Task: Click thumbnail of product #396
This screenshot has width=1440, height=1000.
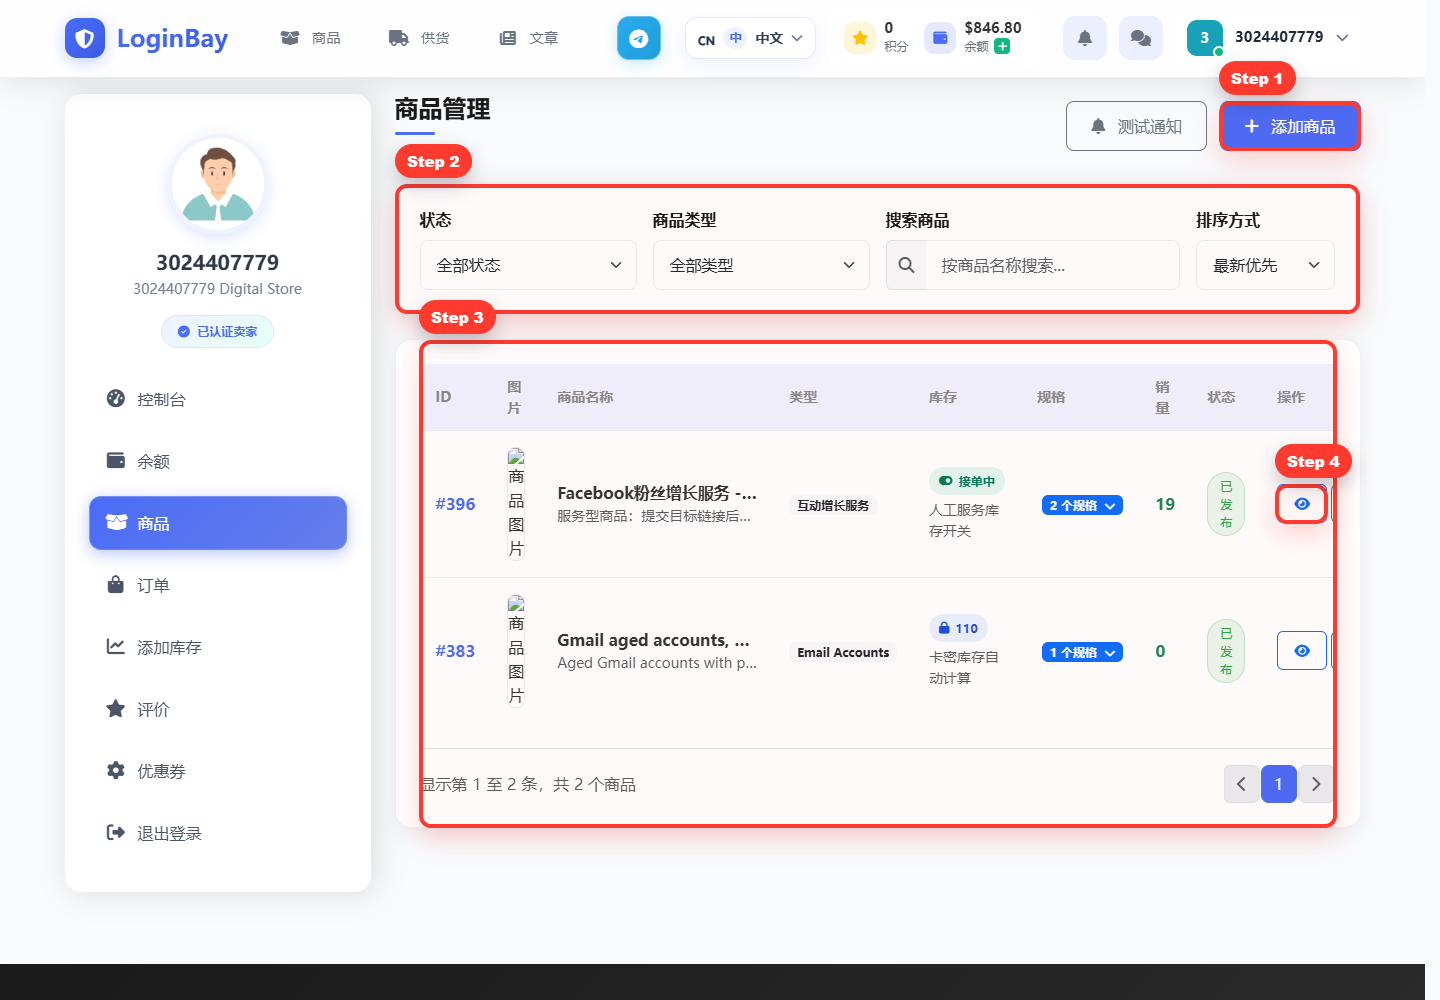Action: [516, 503]
